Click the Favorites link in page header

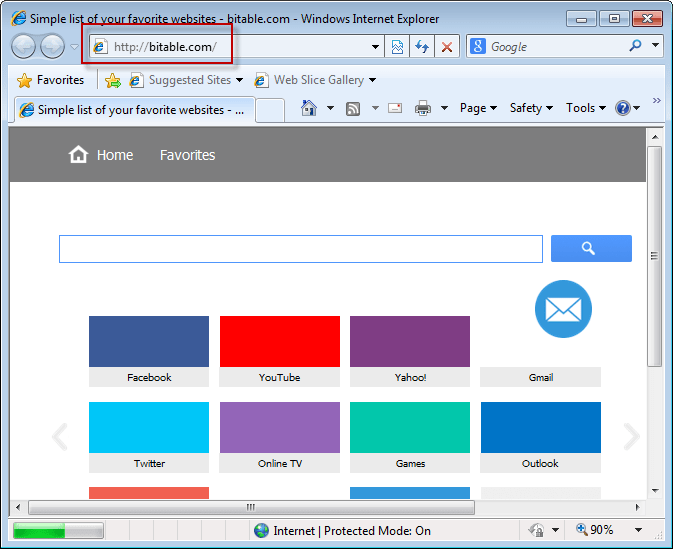pyautogui.click(x=188, y=155)
